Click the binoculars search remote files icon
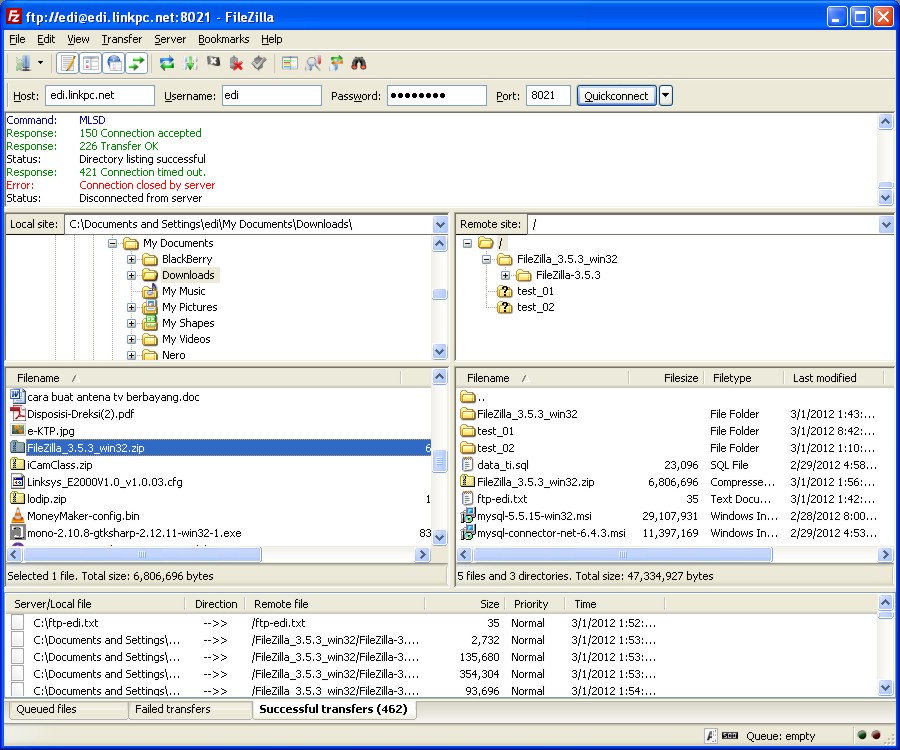Screen dimensions: 900x750 coord(359,63)
